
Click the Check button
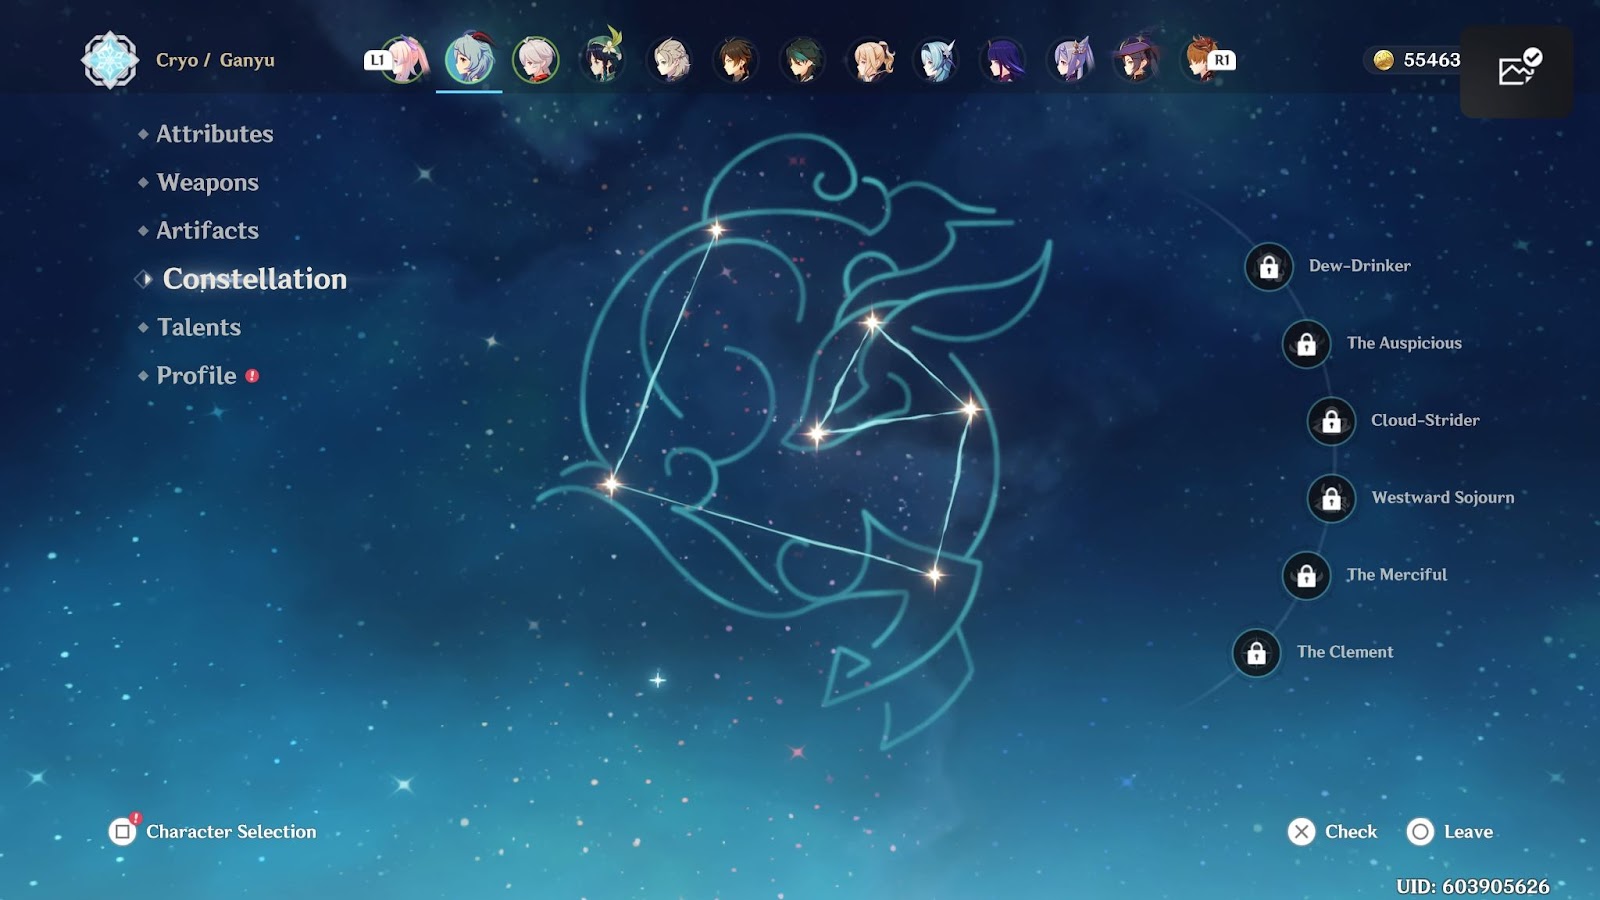click(1333, 832)
